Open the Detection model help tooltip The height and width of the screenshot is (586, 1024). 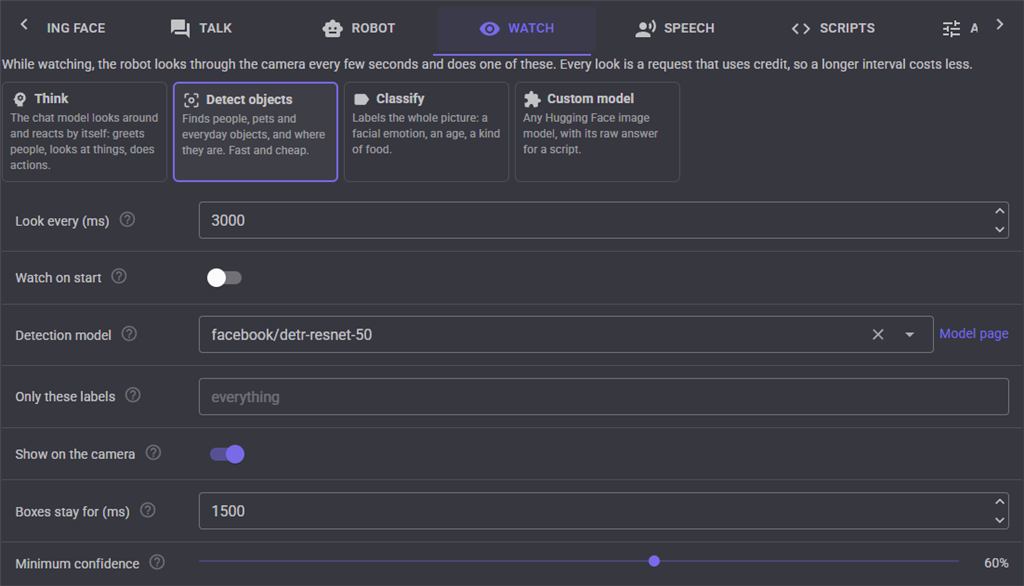(x=129, y=334)
